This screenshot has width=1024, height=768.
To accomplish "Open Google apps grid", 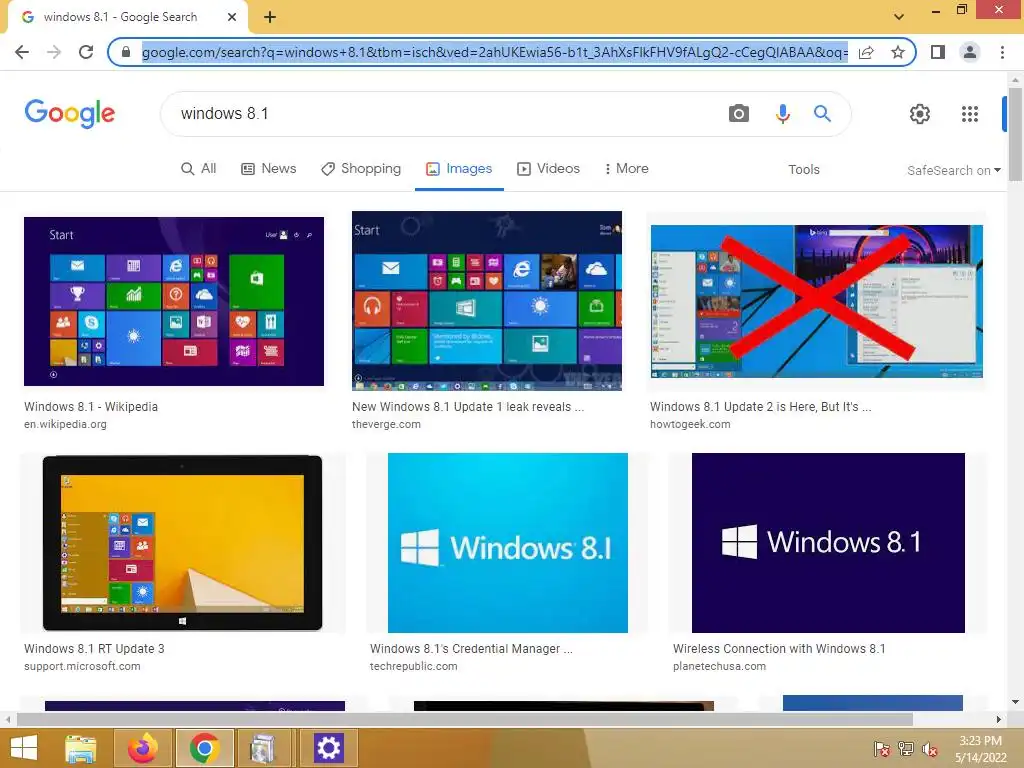I will coord(970,114).
